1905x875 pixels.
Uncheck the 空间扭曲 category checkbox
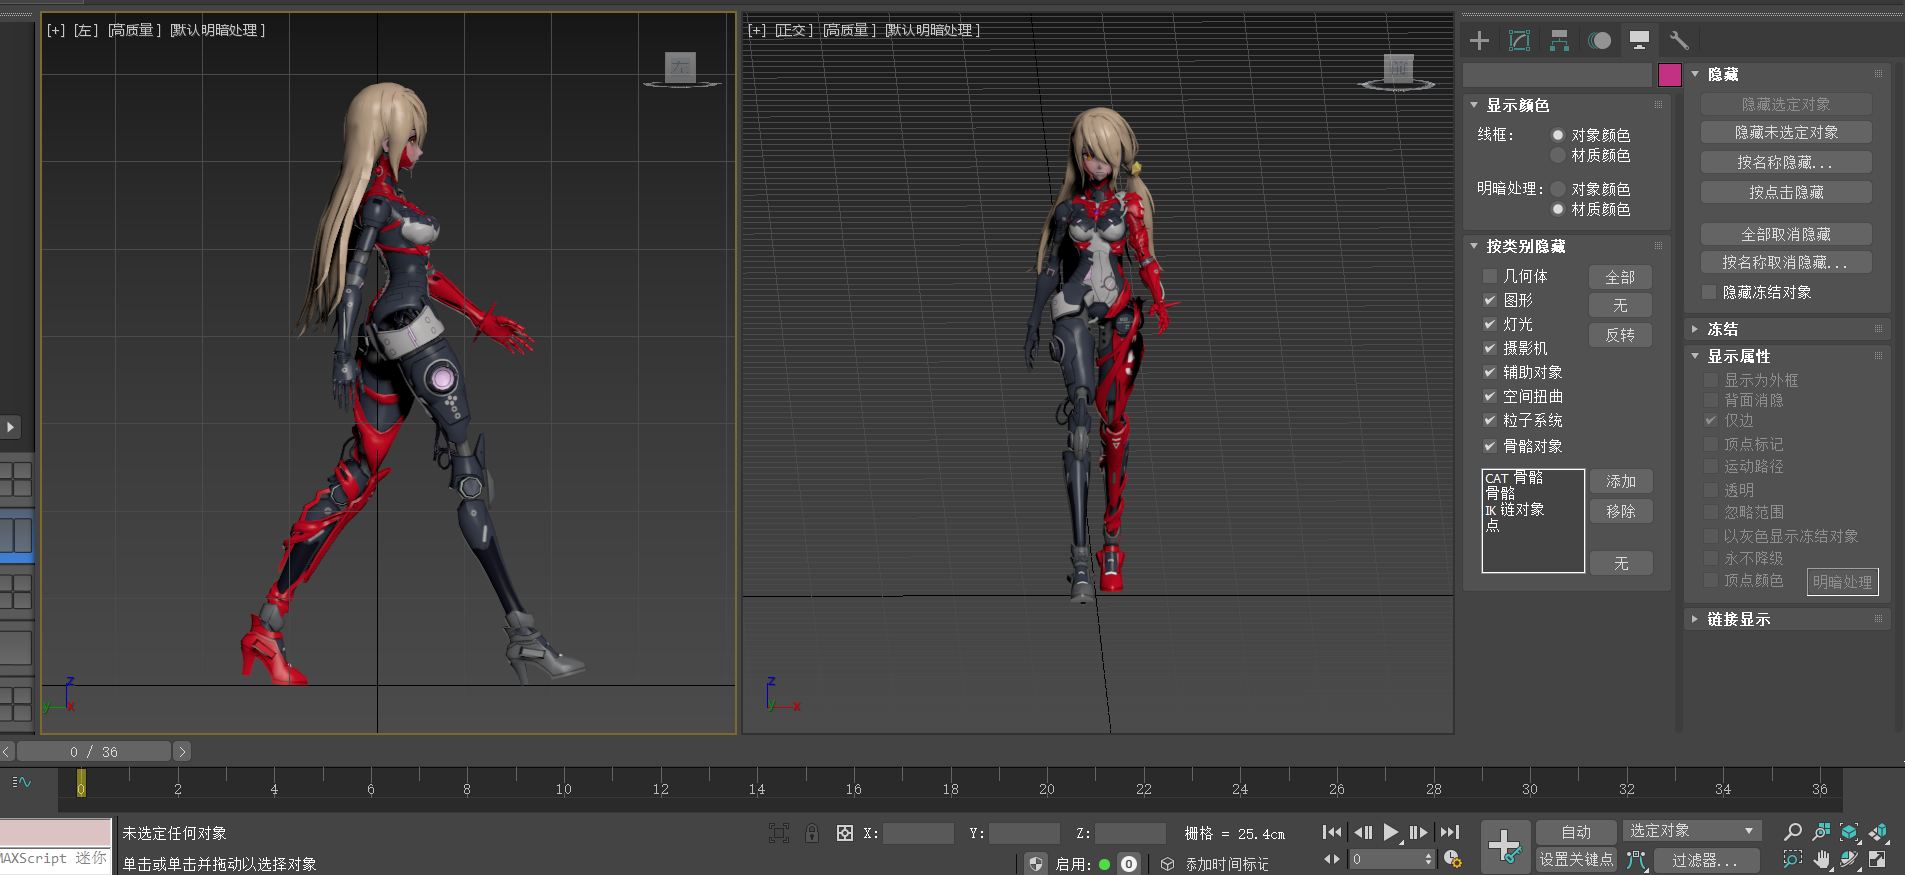point(1490,396)
